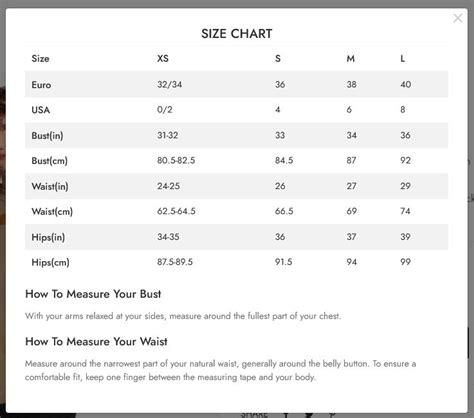The width and height of the screenshot is (474, 418).
Task: Close the size chart popup
Action: [x=458, y=18]
